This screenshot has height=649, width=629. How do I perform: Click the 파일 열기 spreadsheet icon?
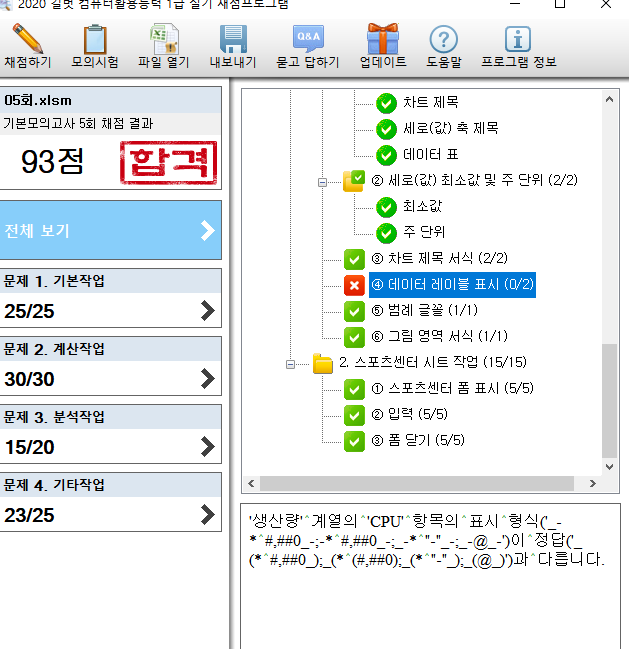pyautogui.click(x=163, y=40)
